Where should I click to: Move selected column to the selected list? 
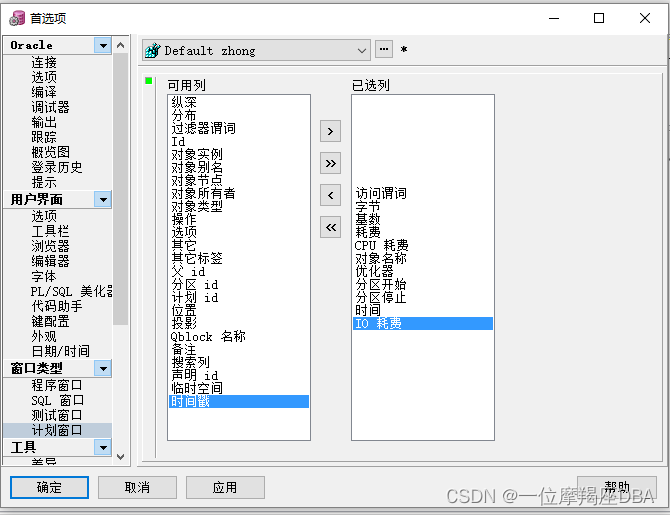[x=330, y=131]
